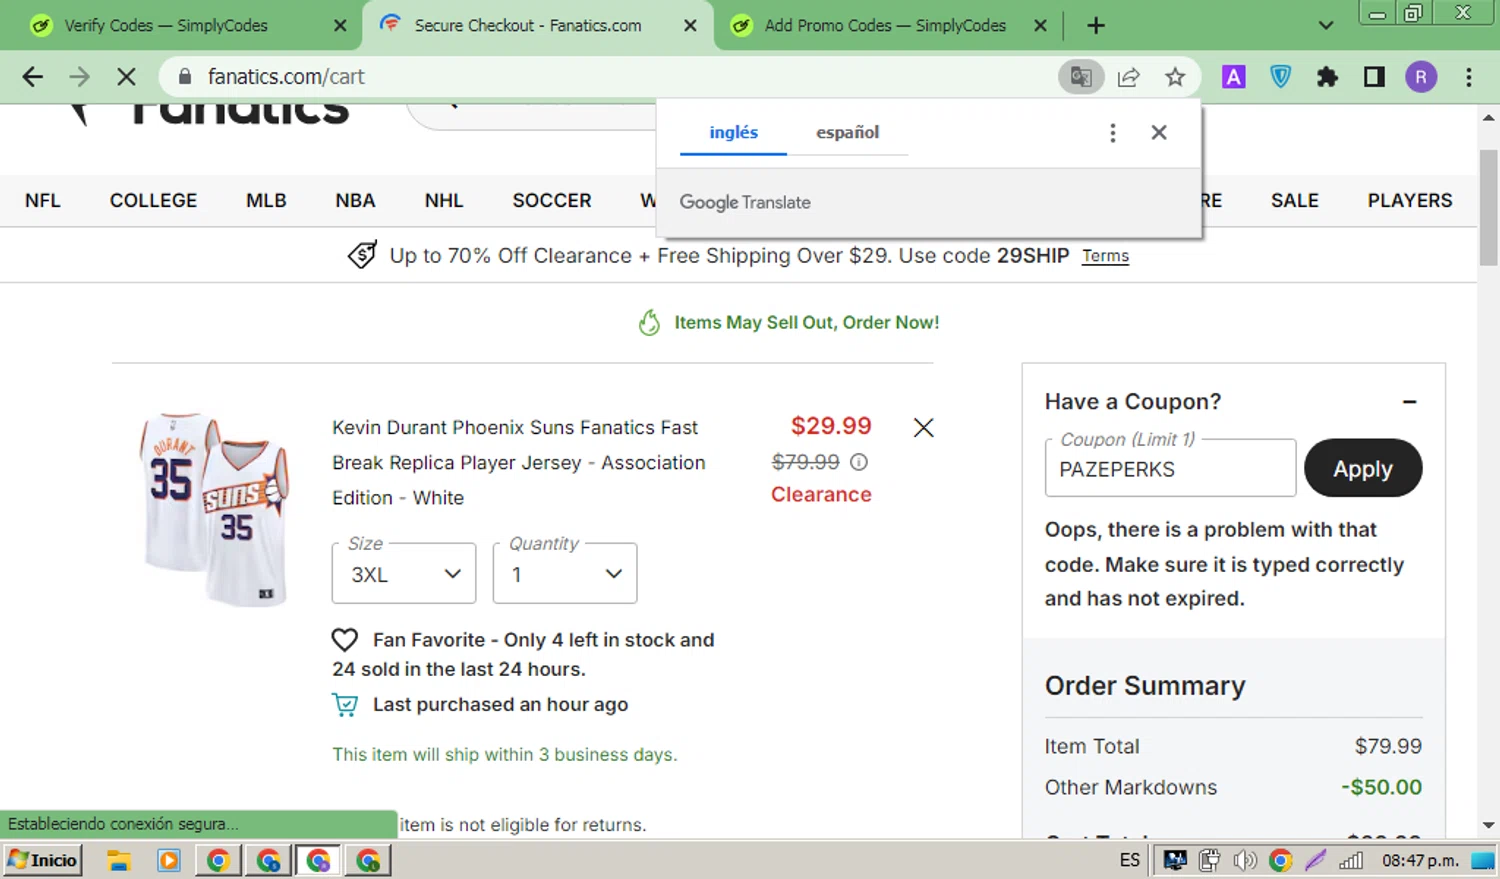Click the Fan Favorite heart icon
Image resolution: width=1500 pixels, height=879 pixels.
(x=344, y=640)
